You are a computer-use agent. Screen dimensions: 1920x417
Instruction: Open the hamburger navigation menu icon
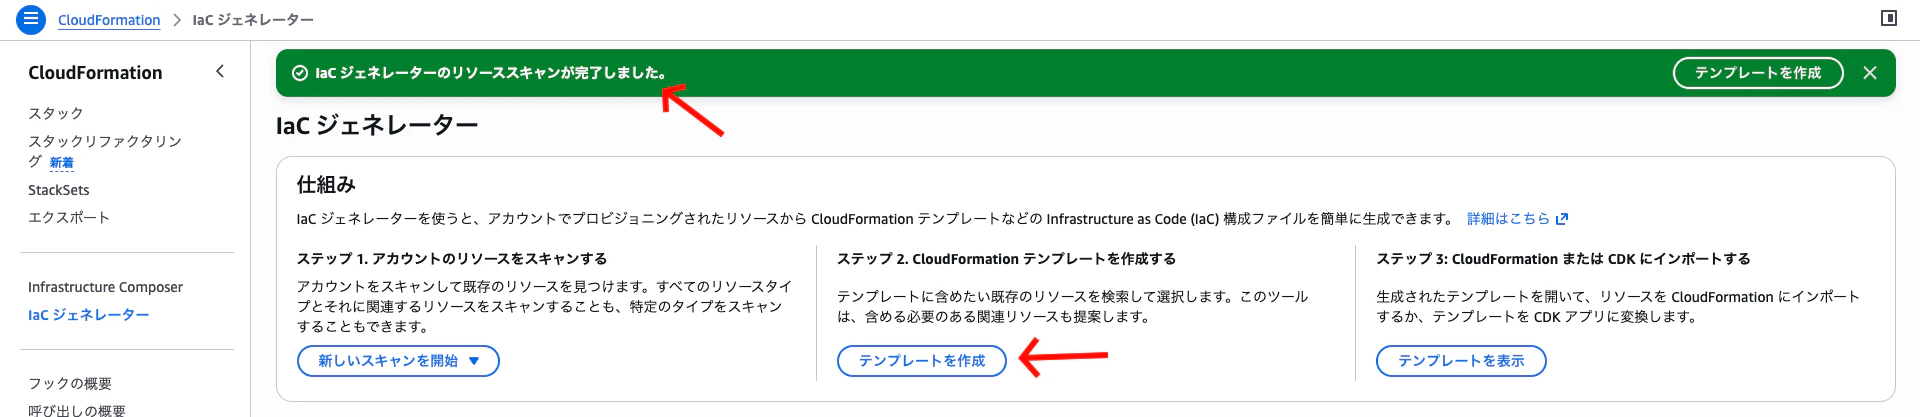31,19
